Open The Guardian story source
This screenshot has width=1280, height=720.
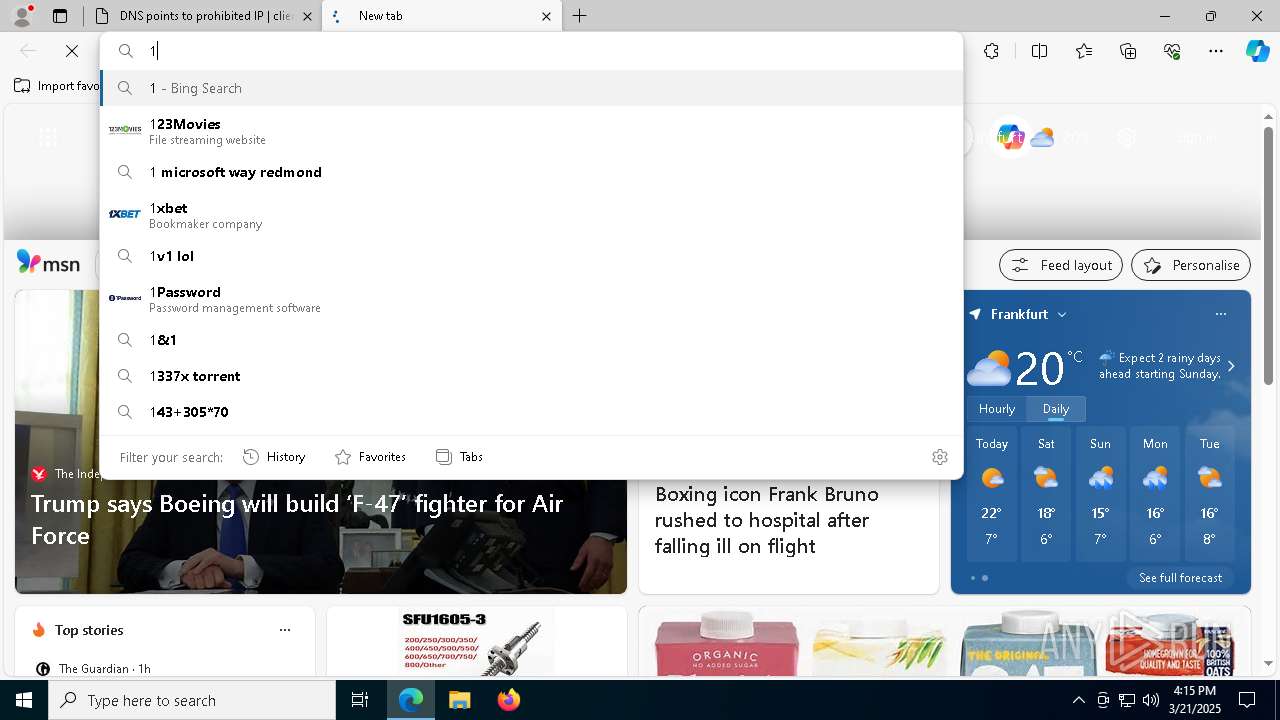[x=94, y=669]
